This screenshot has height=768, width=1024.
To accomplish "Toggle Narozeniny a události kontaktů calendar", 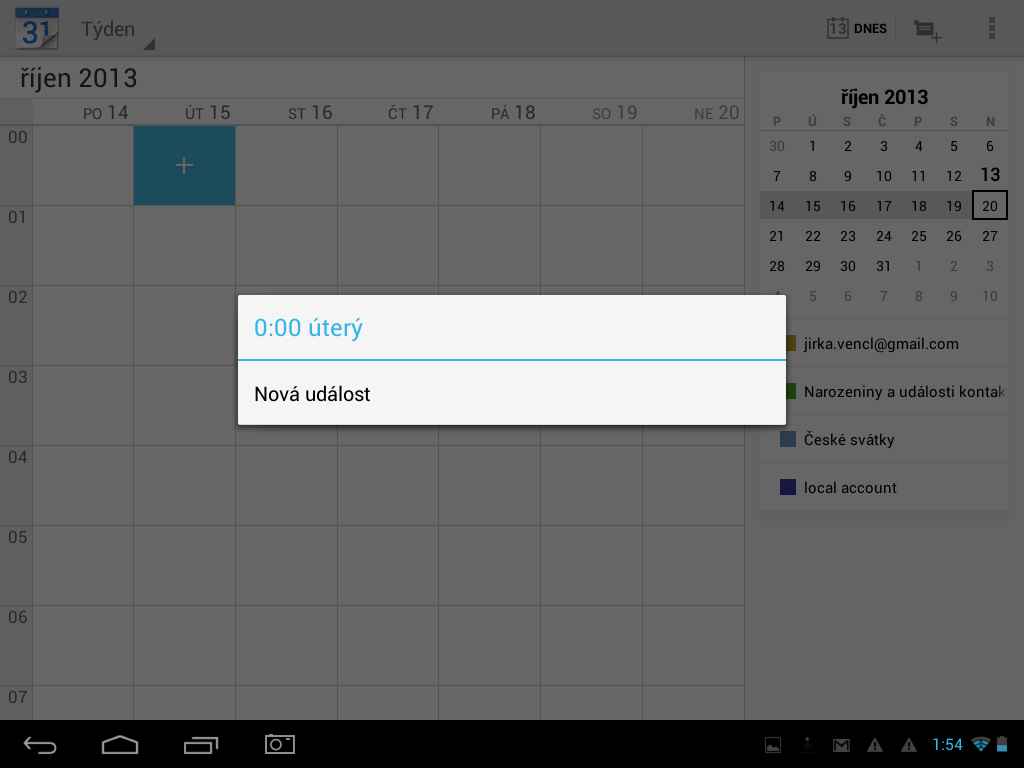I will (897, 392).
